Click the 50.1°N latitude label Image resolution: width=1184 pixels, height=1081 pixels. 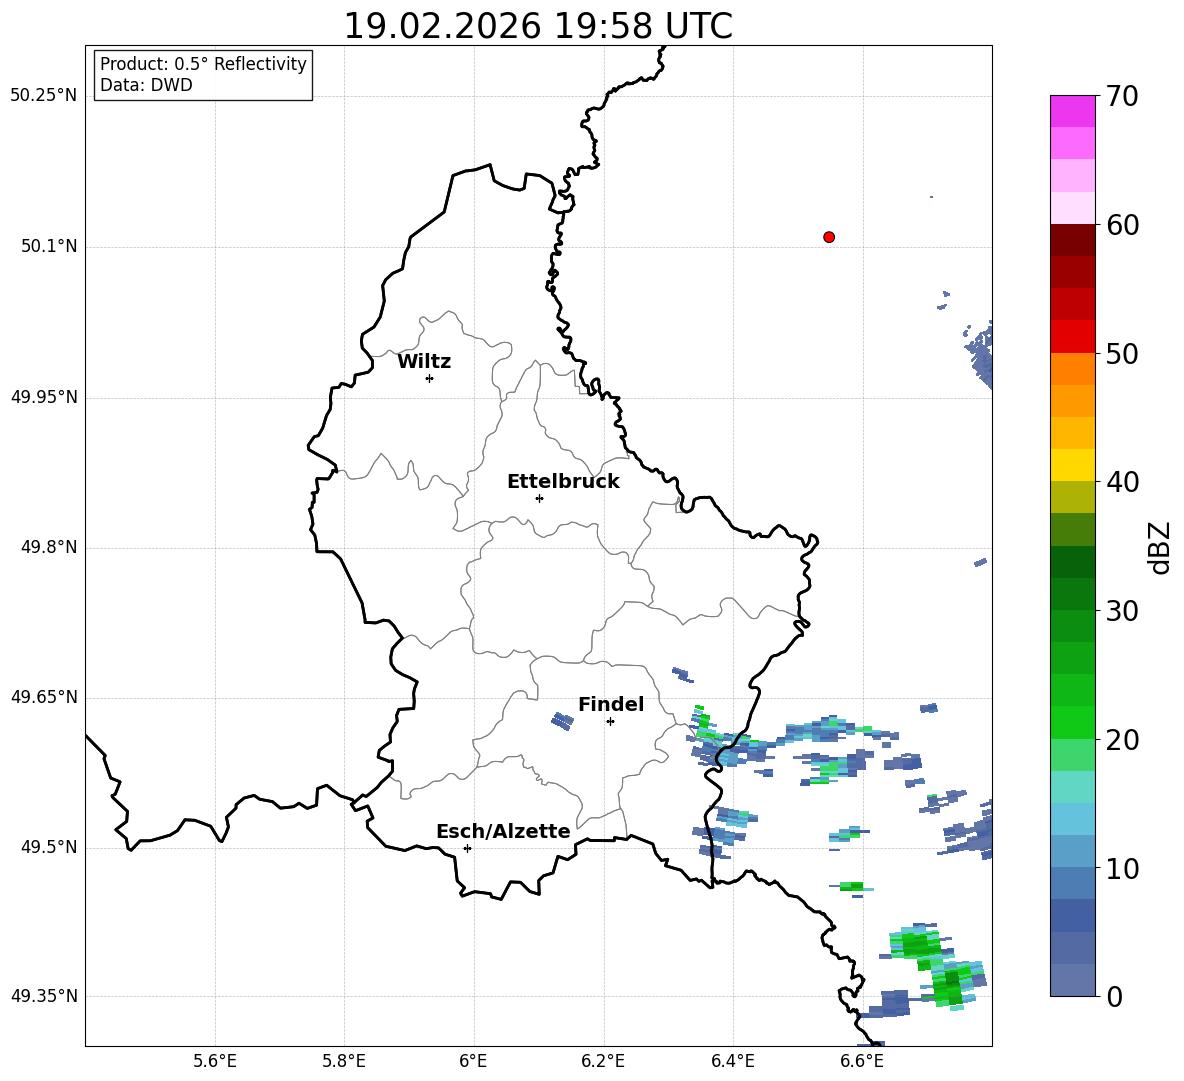(49, 246)
